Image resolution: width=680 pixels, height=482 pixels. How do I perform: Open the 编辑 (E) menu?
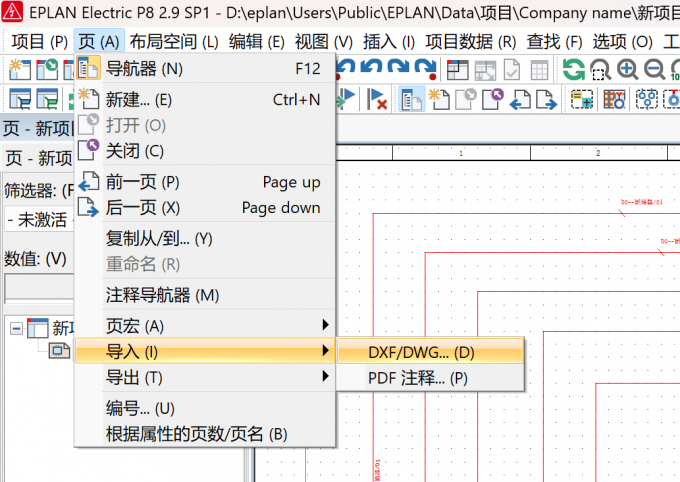tap(256, 42)
